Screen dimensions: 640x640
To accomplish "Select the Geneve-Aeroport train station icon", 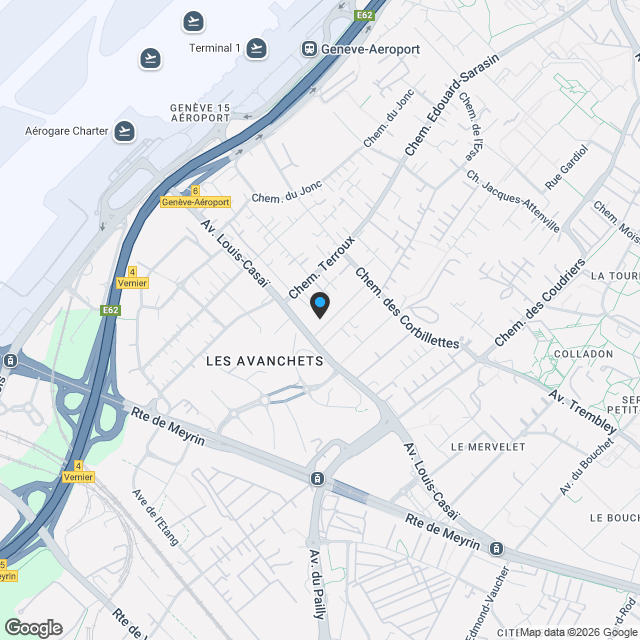I will pyautogui.click(x=309, y=49).
